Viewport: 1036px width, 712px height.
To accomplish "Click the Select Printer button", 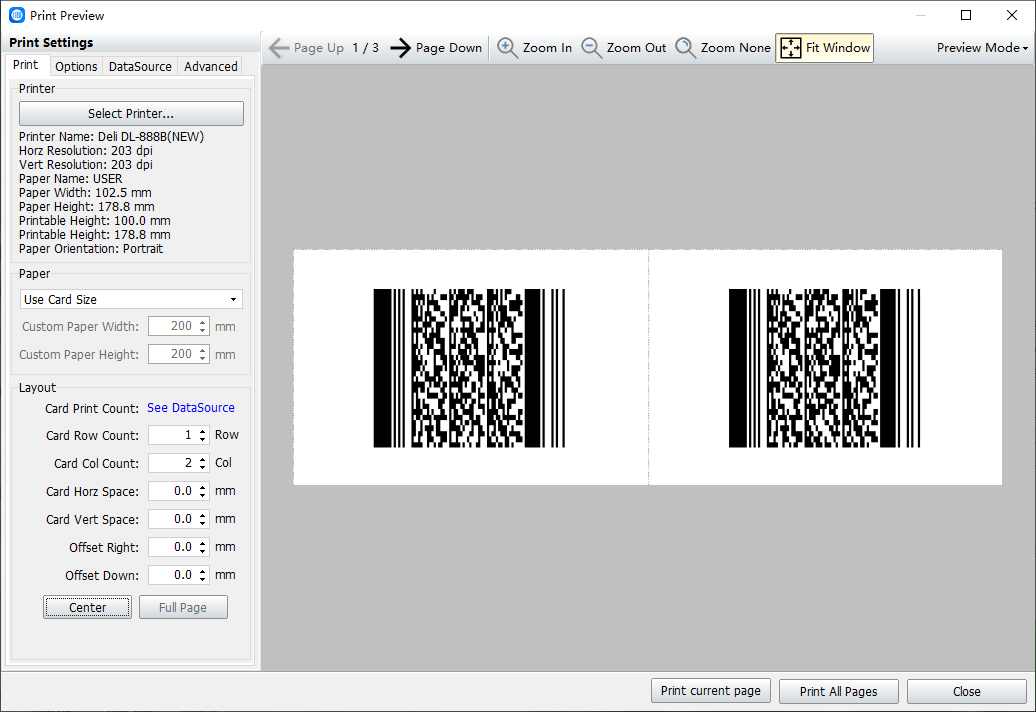I will [x=131, y=114].
